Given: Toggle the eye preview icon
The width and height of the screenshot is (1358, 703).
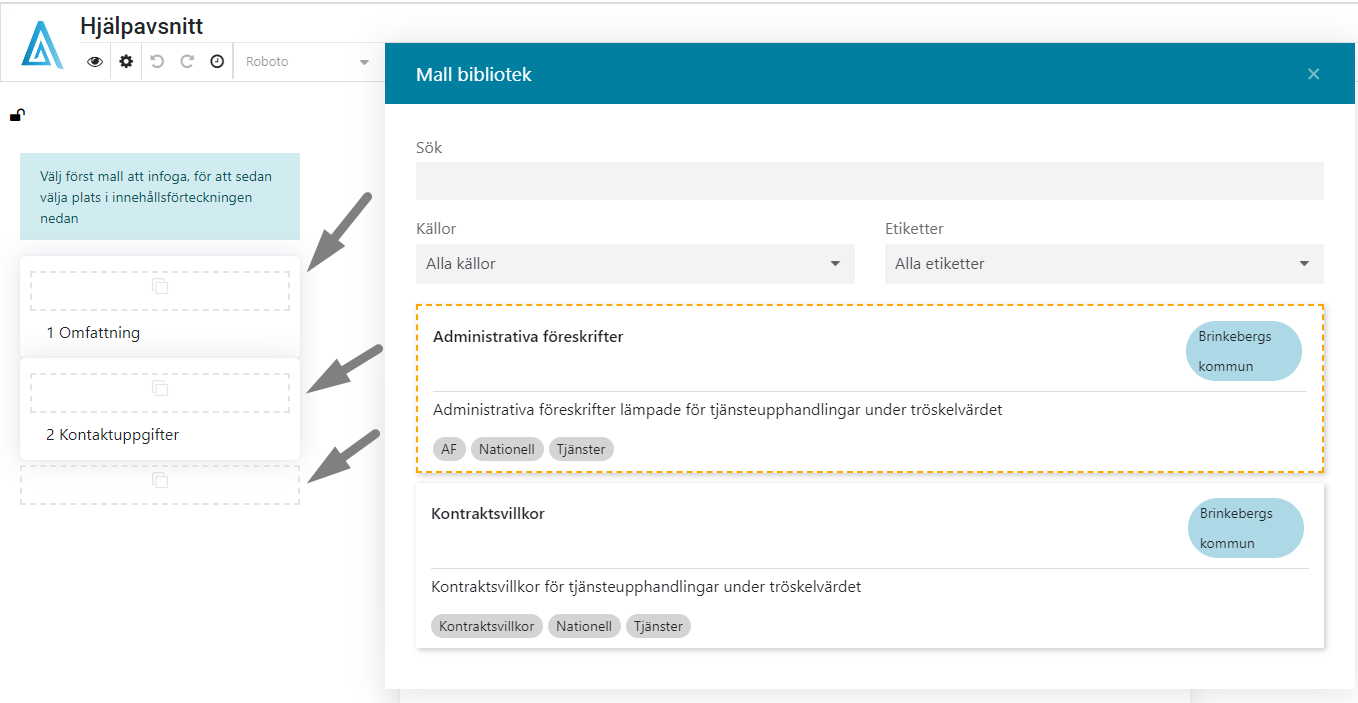Looking at the screenshot, I should [95, 62].
